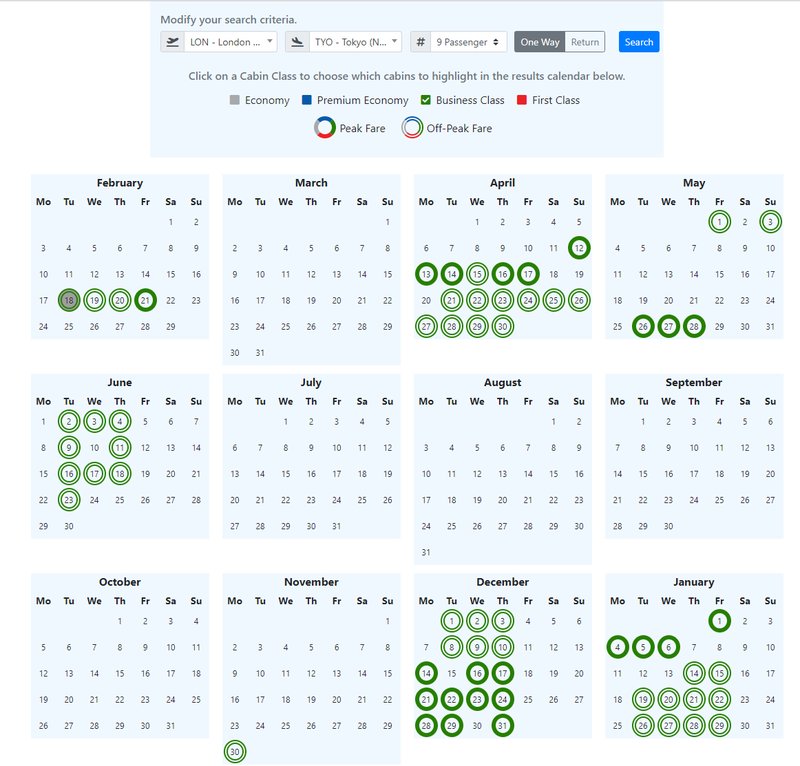Select circled February 21 date

[145, 299]
